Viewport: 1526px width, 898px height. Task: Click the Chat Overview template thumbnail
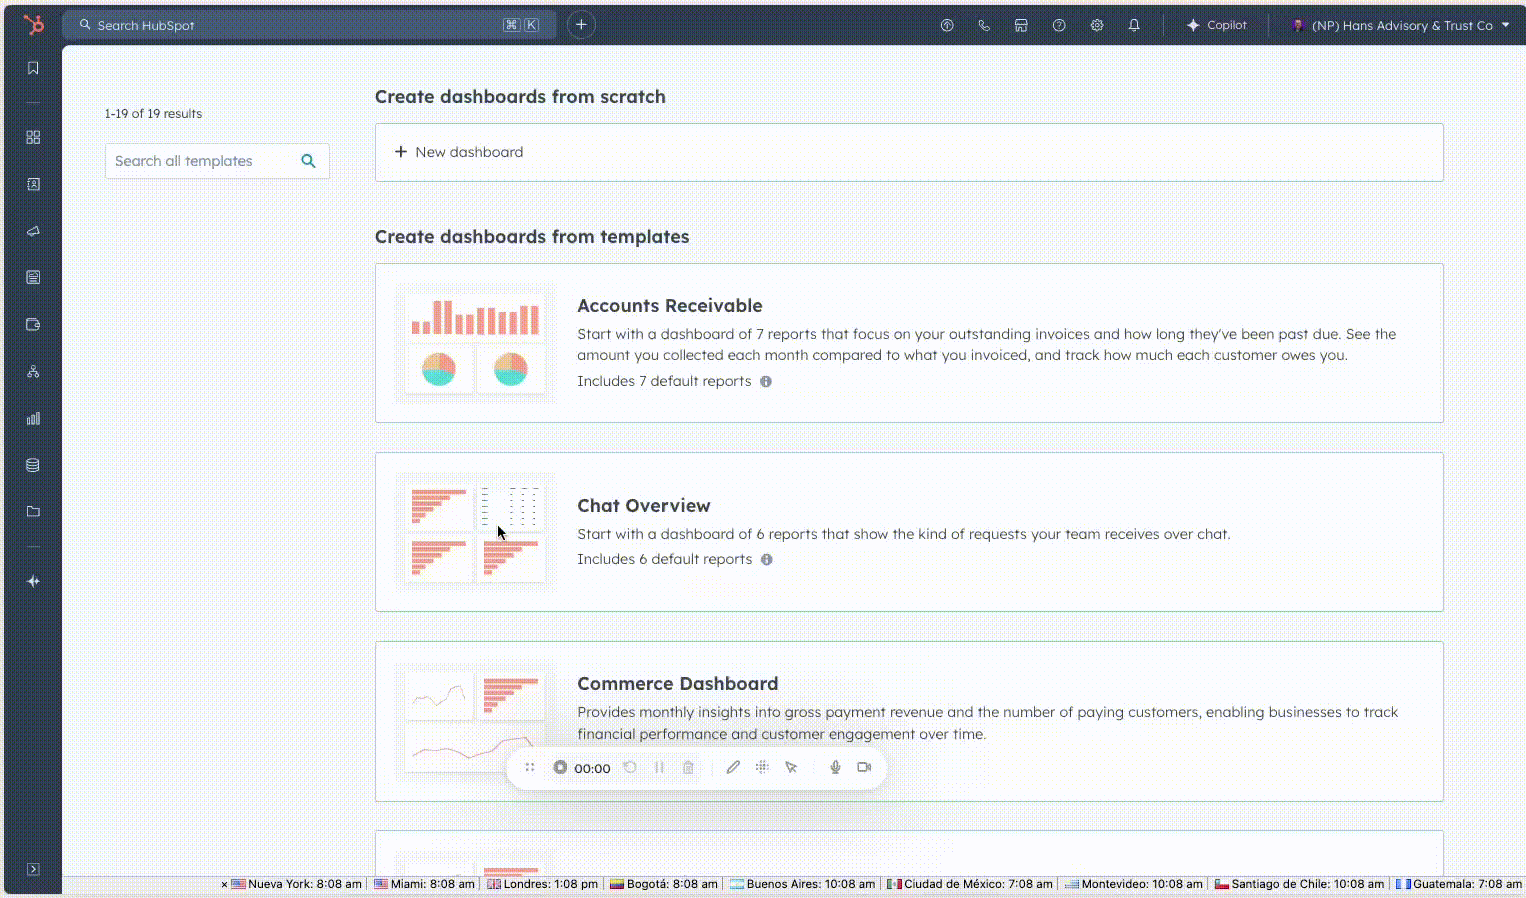tap(475, 531)
